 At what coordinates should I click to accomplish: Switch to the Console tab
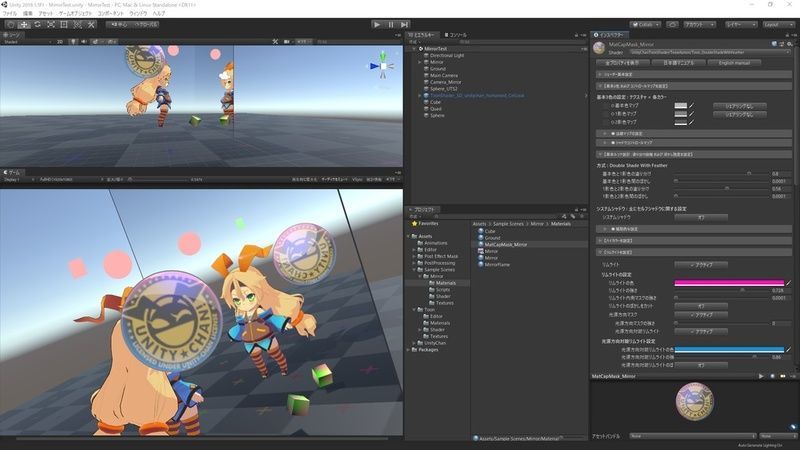pos(458,34)
